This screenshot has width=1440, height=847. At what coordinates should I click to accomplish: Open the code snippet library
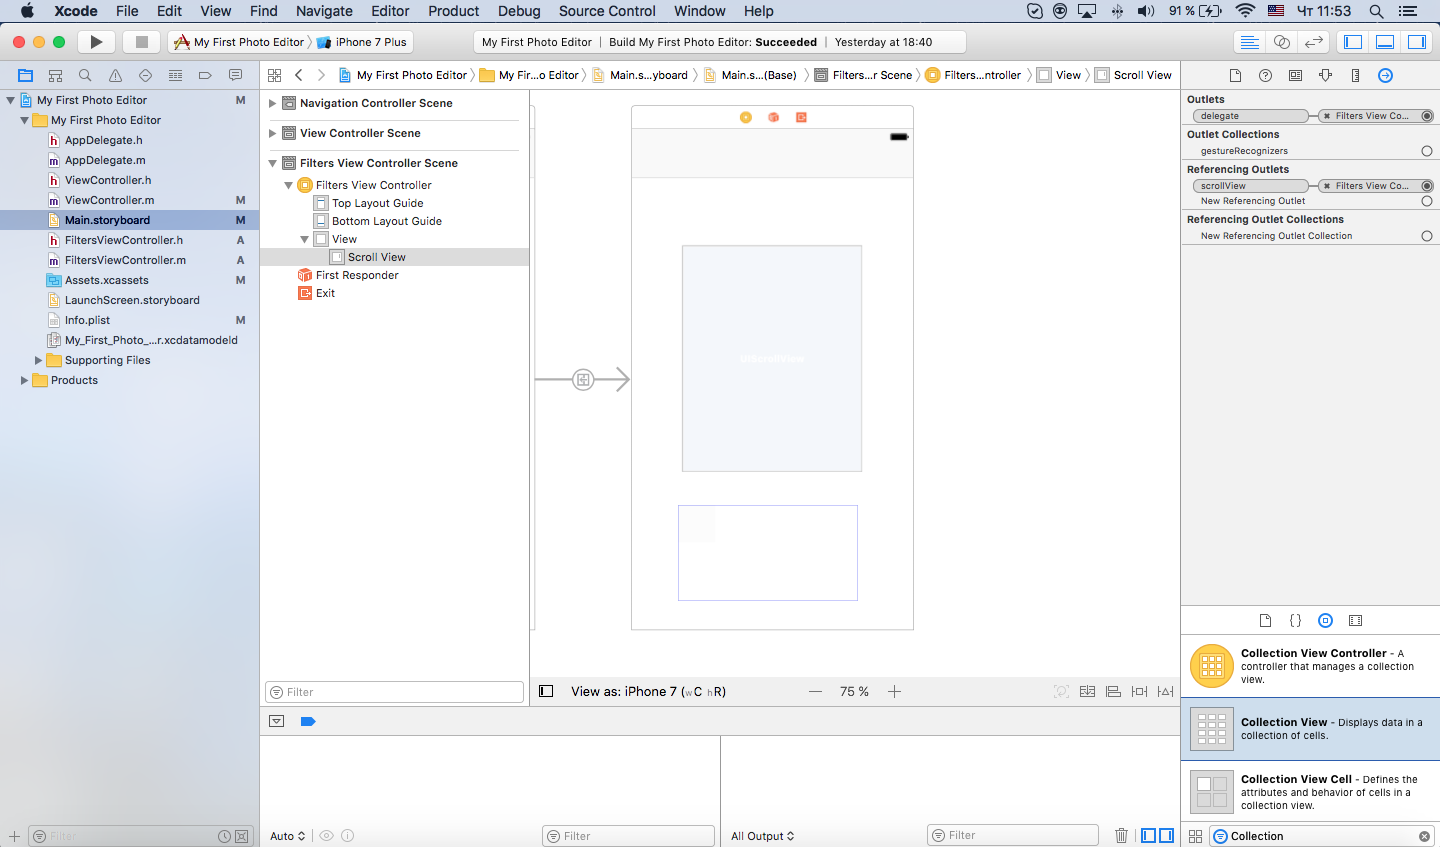(1295, 620)
